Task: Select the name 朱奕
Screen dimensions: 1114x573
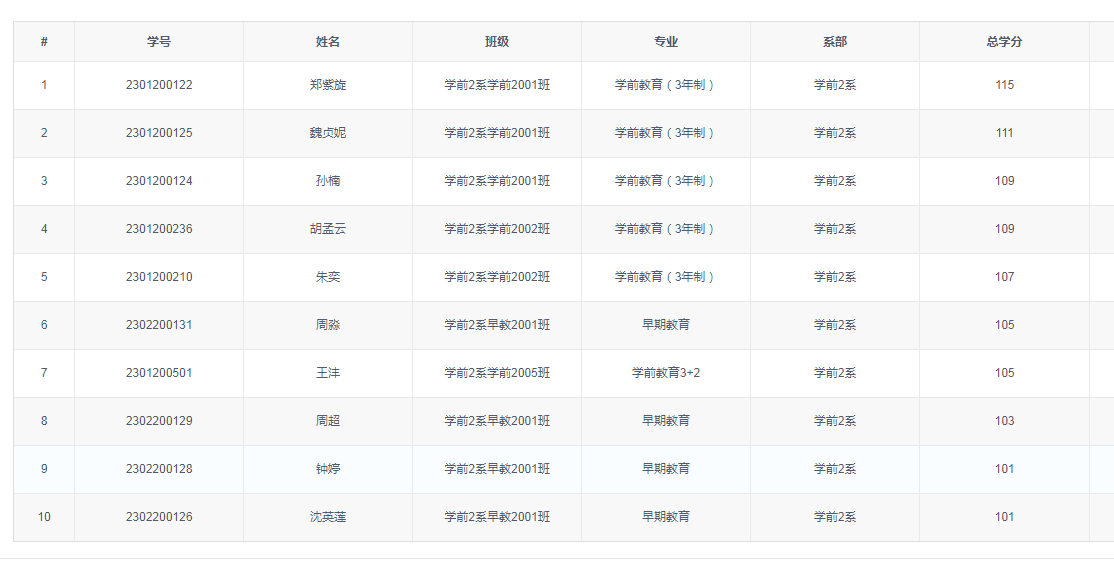Action: click(328, 277)
